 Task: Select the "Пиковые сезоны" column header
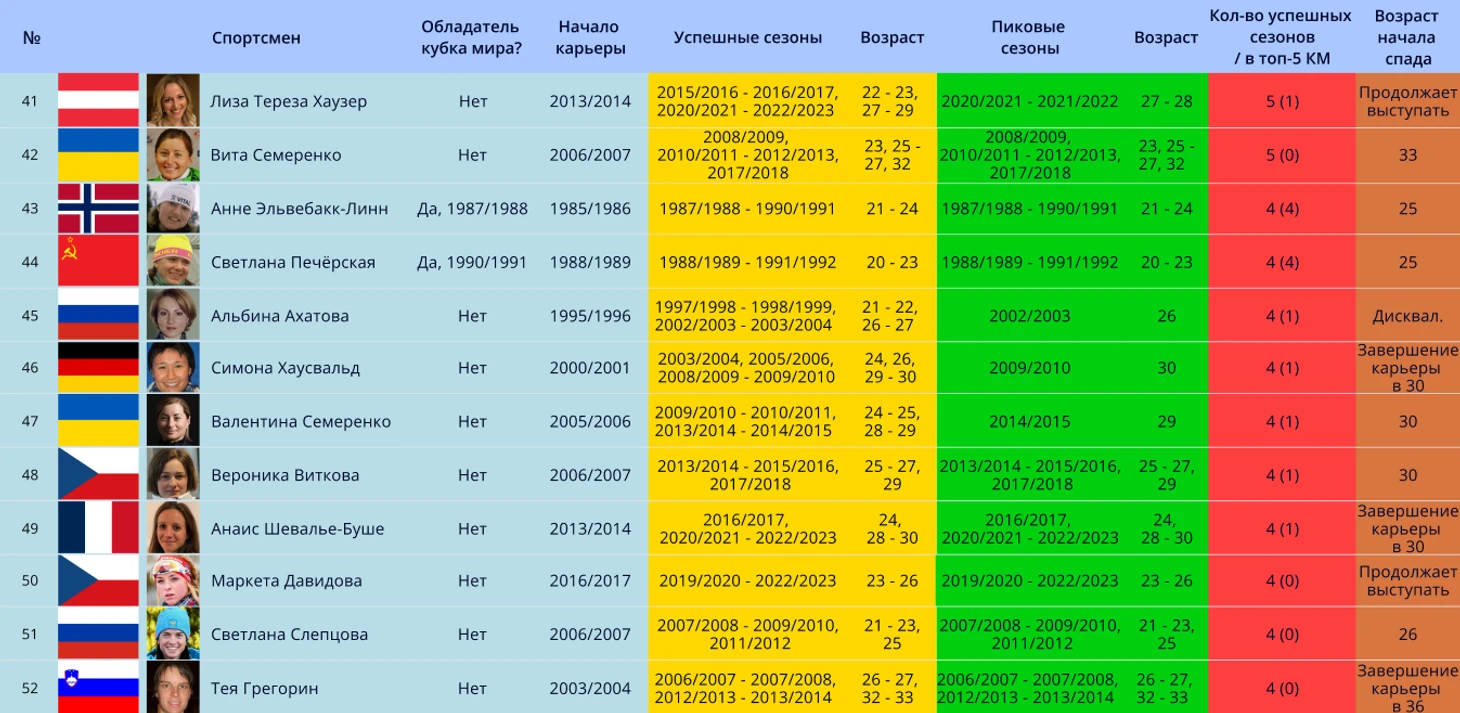(1028, 38)
